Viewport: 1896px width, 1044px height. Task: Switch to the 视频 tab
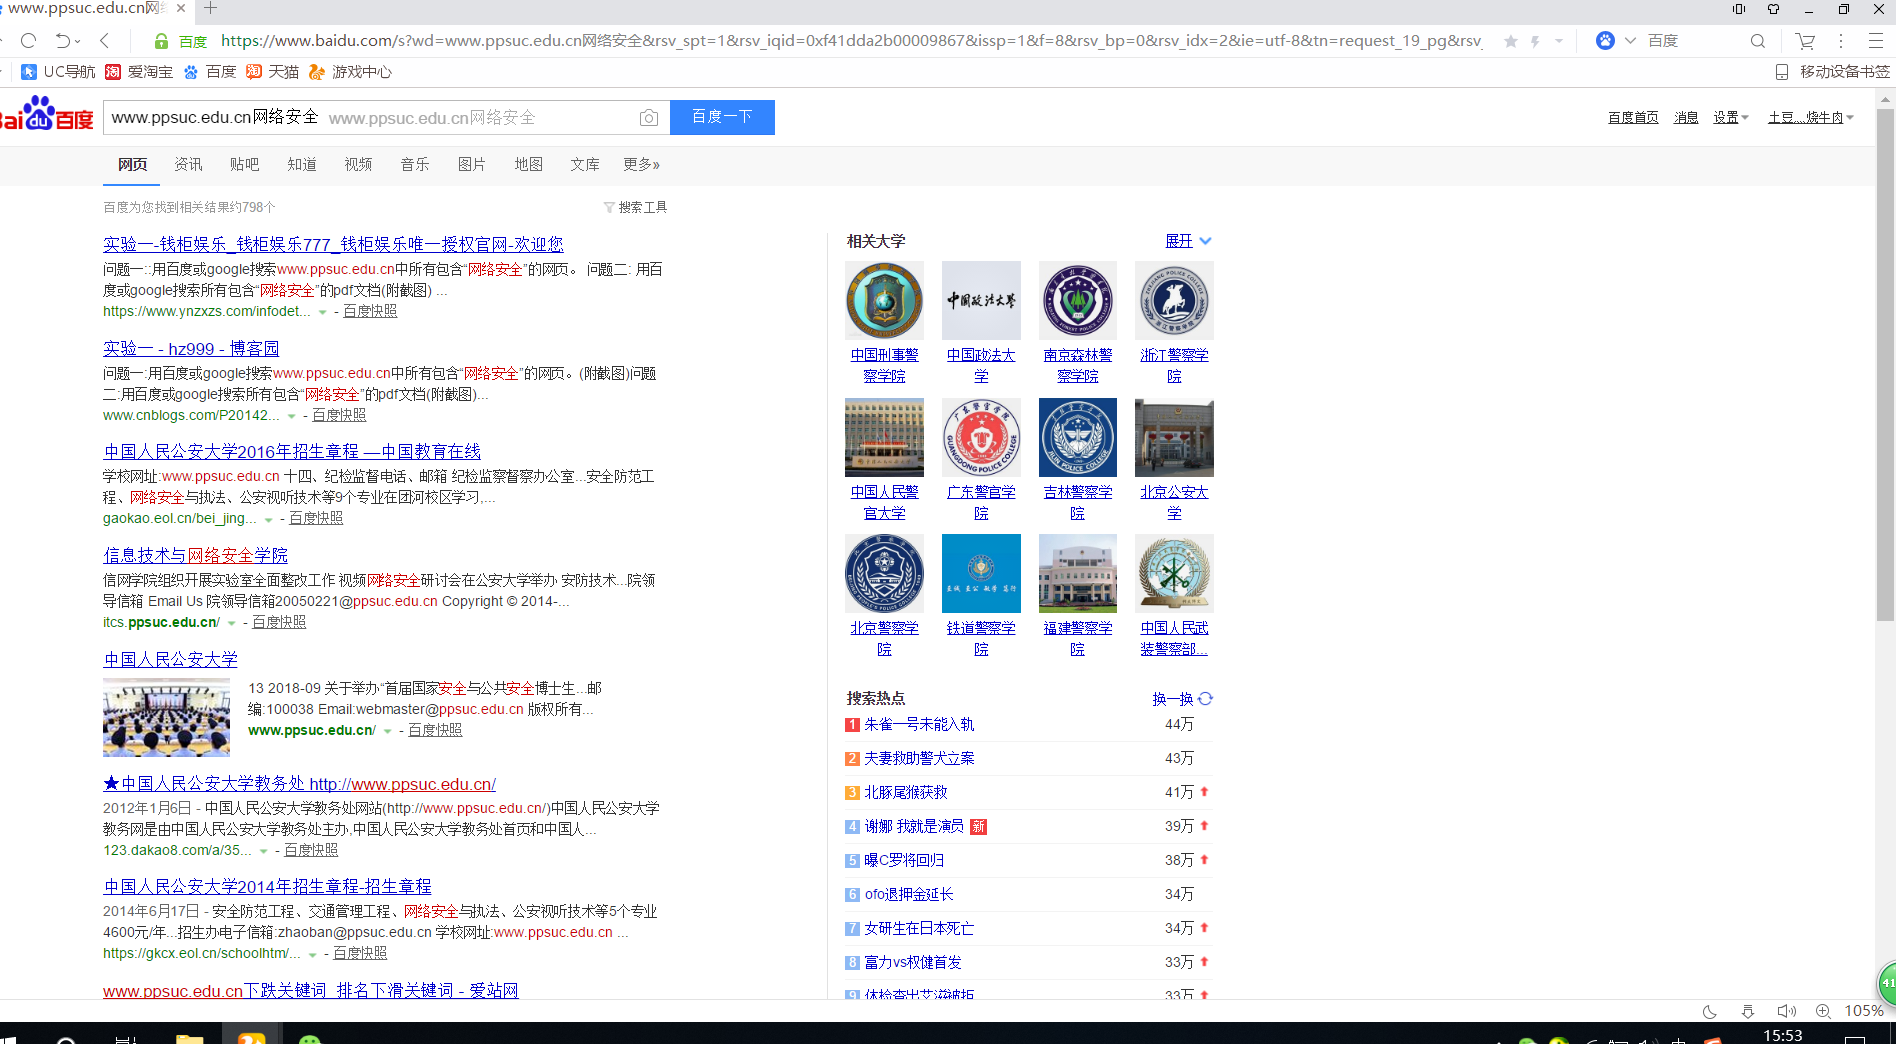point(358,164)
